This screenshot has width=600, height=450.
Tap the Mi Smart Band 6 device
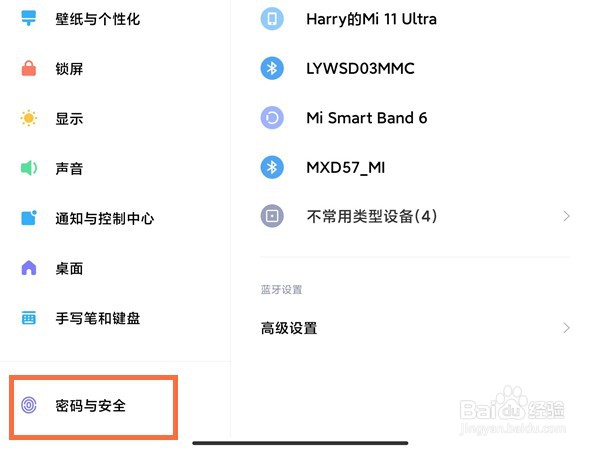coord(415,118)
